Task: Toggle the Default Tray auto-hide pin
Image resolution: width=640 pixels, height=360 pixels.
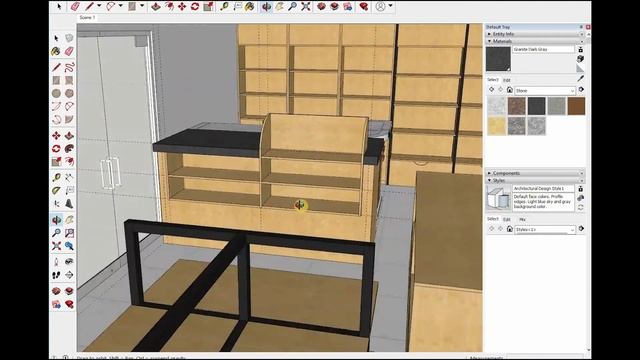Action: [581, 27]
